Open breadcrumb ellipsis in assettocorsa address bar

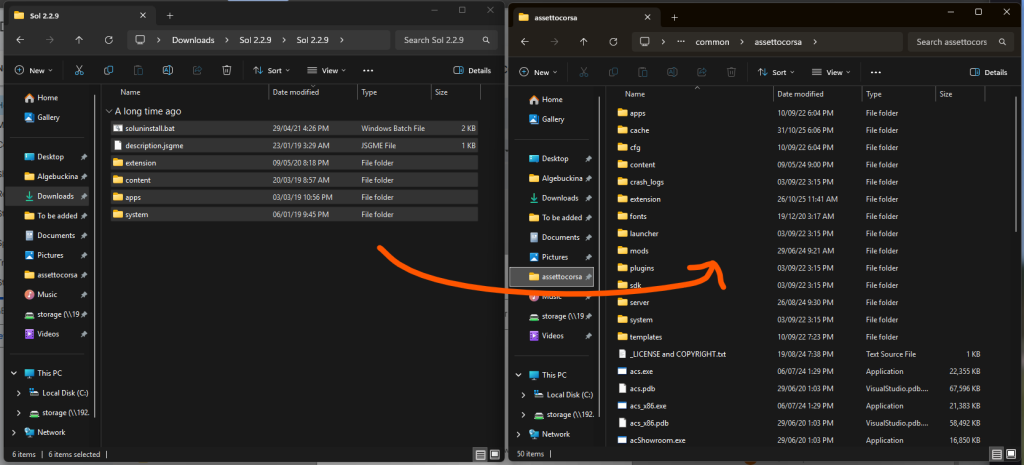click(681, 42)
